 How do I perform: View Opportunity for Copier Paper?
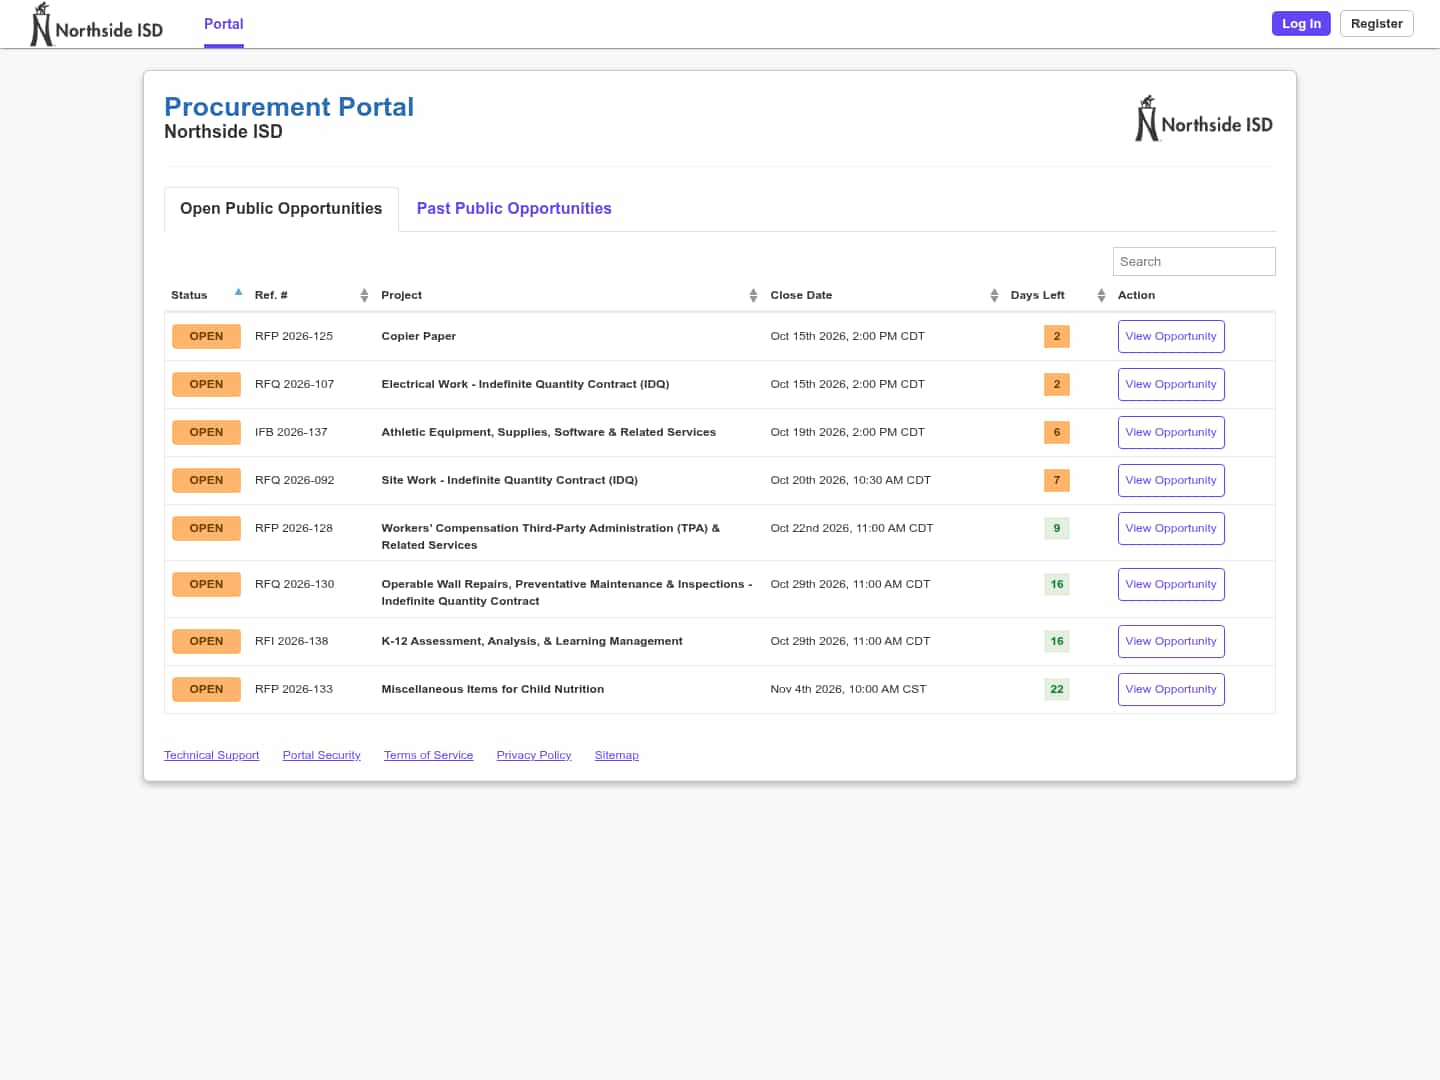pyautogui.click(x=1171, y=336)
